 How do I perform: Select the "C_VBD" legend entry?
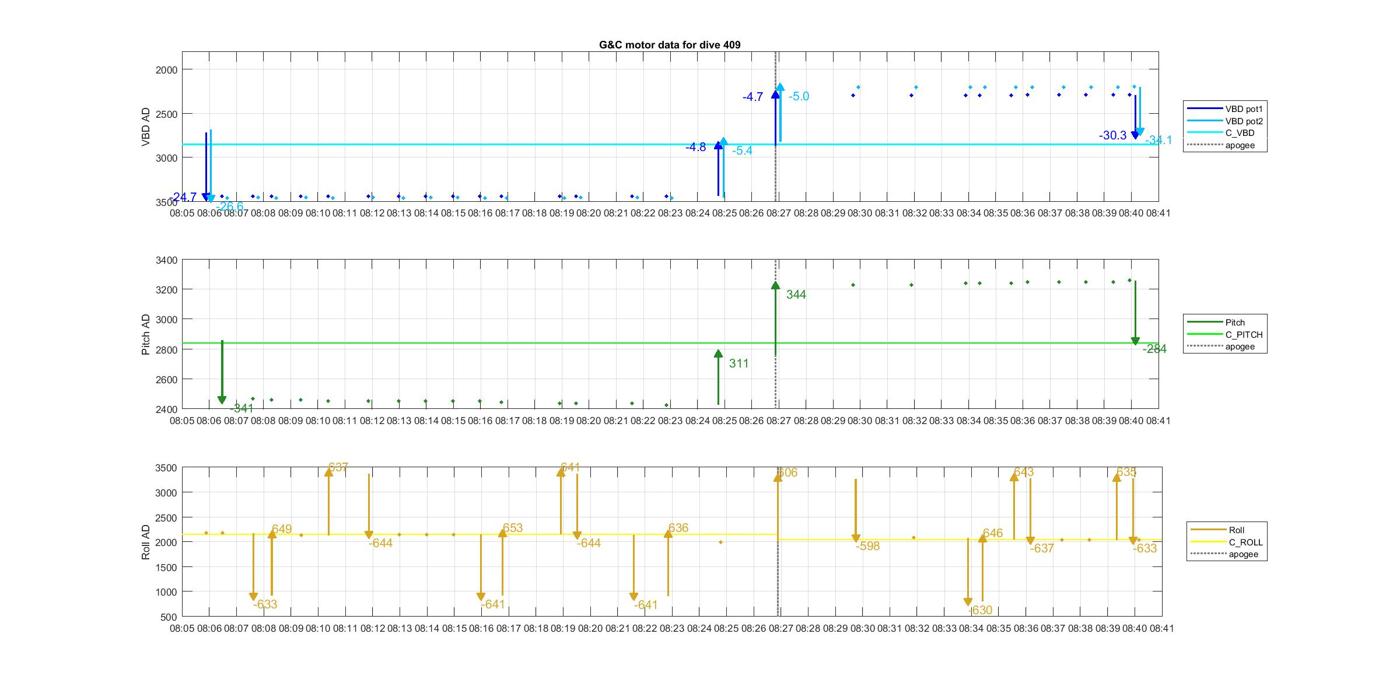coord(1241,133)
